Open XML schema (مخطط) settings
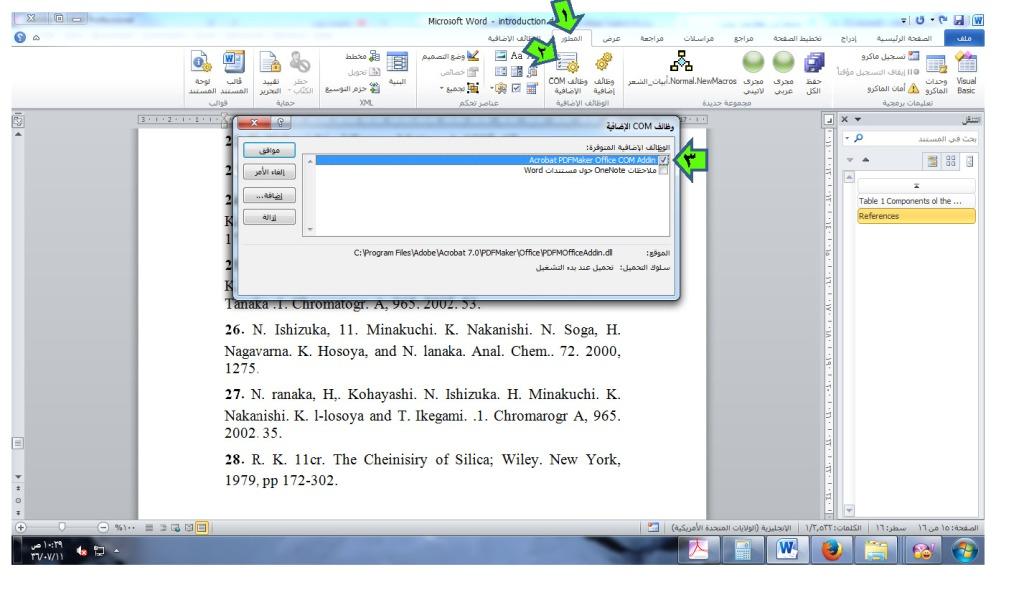 point(363,57)
